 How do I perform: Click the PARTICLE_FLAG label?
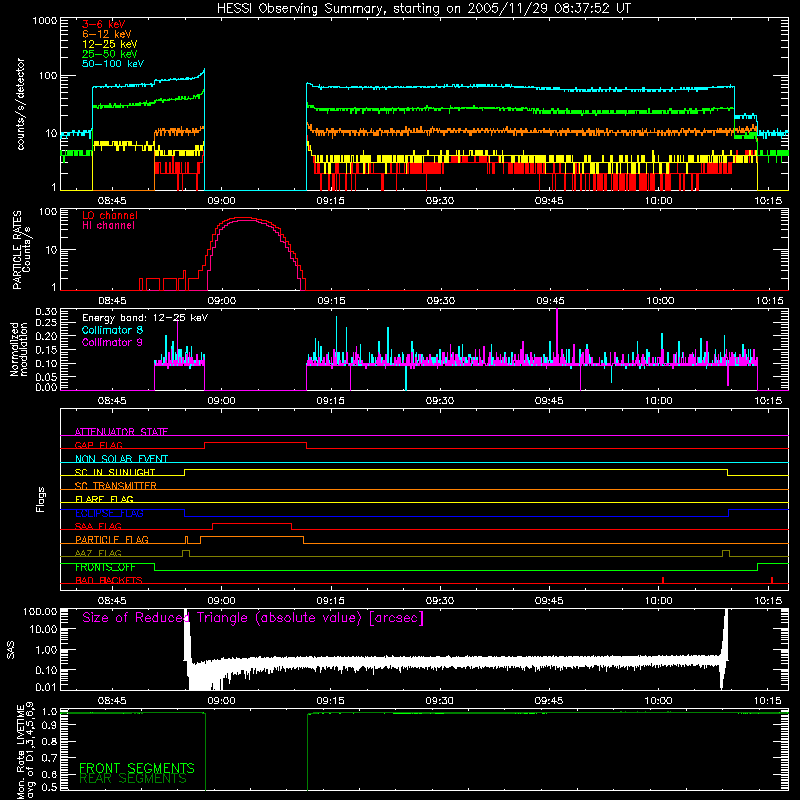[112, 539]
